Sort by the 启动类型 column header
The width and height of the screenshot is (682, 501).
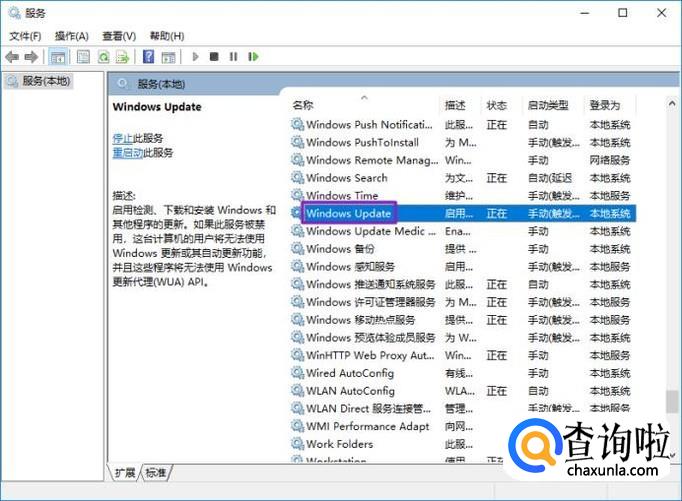pos(548,105)
